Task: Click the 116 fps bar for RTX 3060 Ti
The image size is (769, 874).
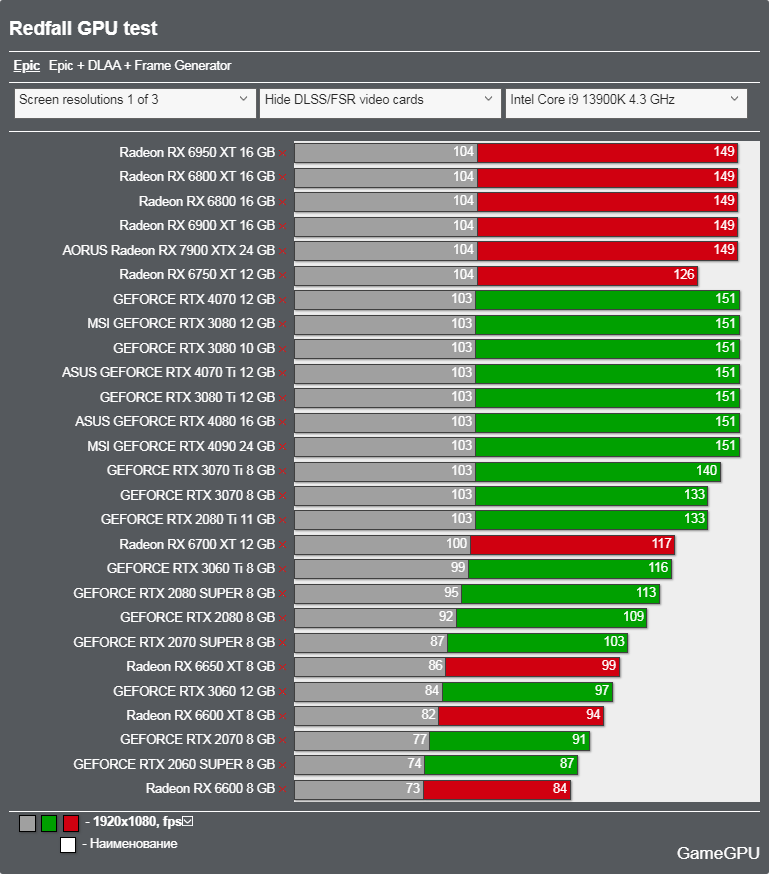Action: (x=570, y=569)
